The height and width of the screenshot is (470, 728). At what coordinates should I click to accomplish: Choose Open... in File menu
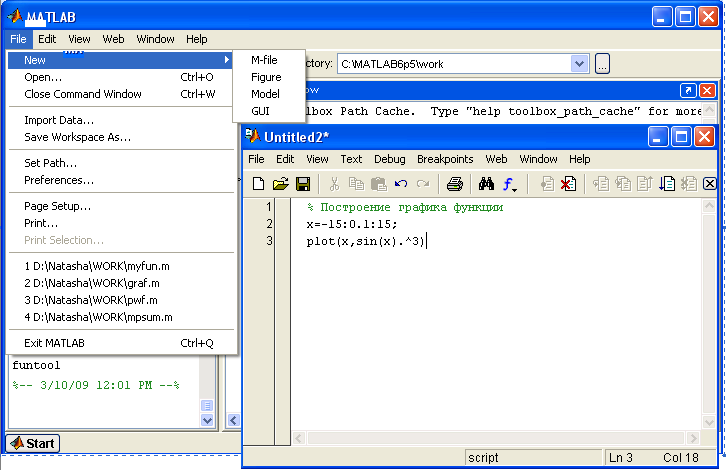point(120,77)
